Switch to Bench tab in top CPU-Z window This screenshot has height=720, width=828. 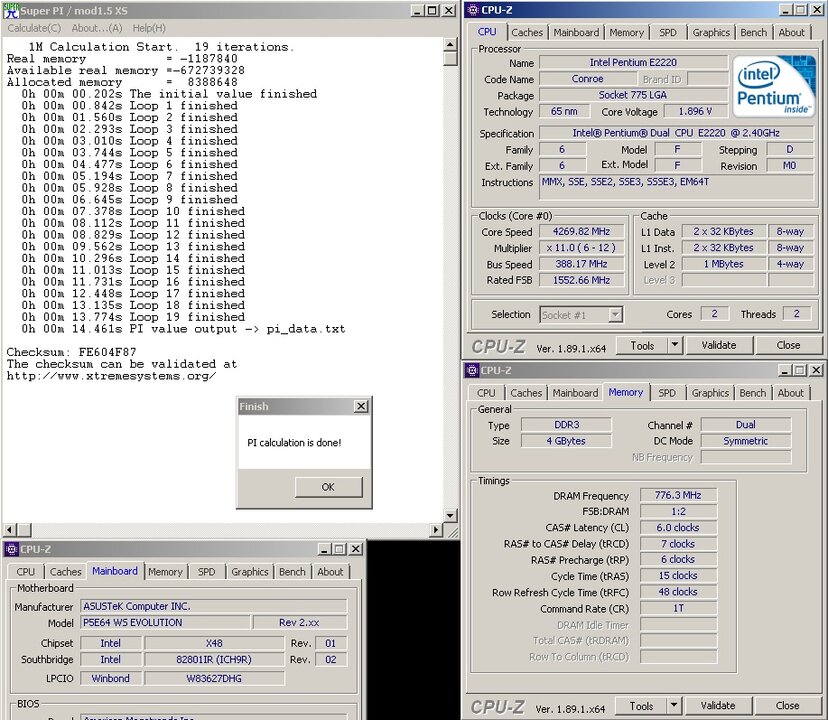[x=754, y=33]
